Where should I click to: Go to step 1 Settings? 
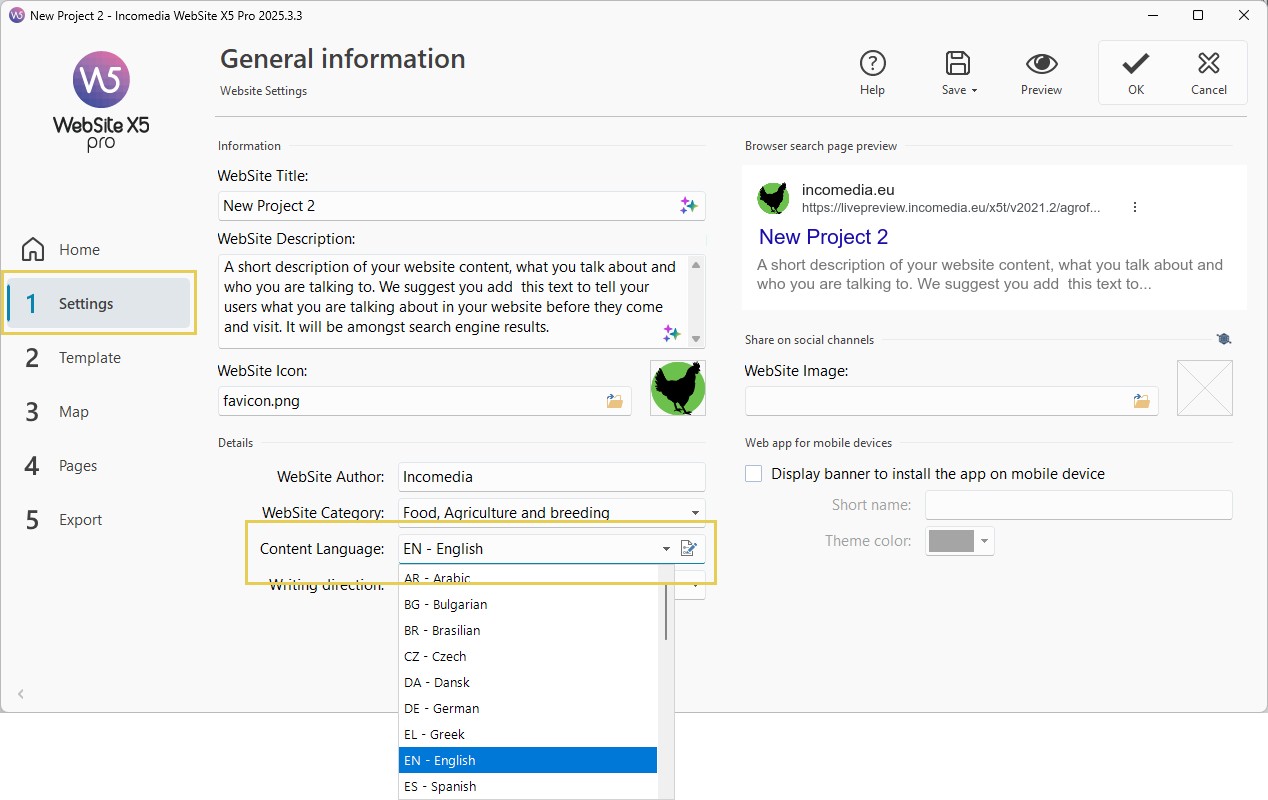point(98,304)
